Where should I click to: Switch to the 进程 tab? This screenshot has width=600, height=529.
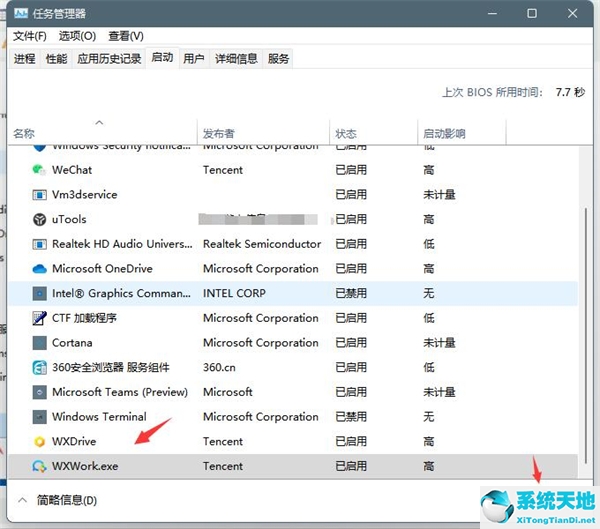[24, 59]
